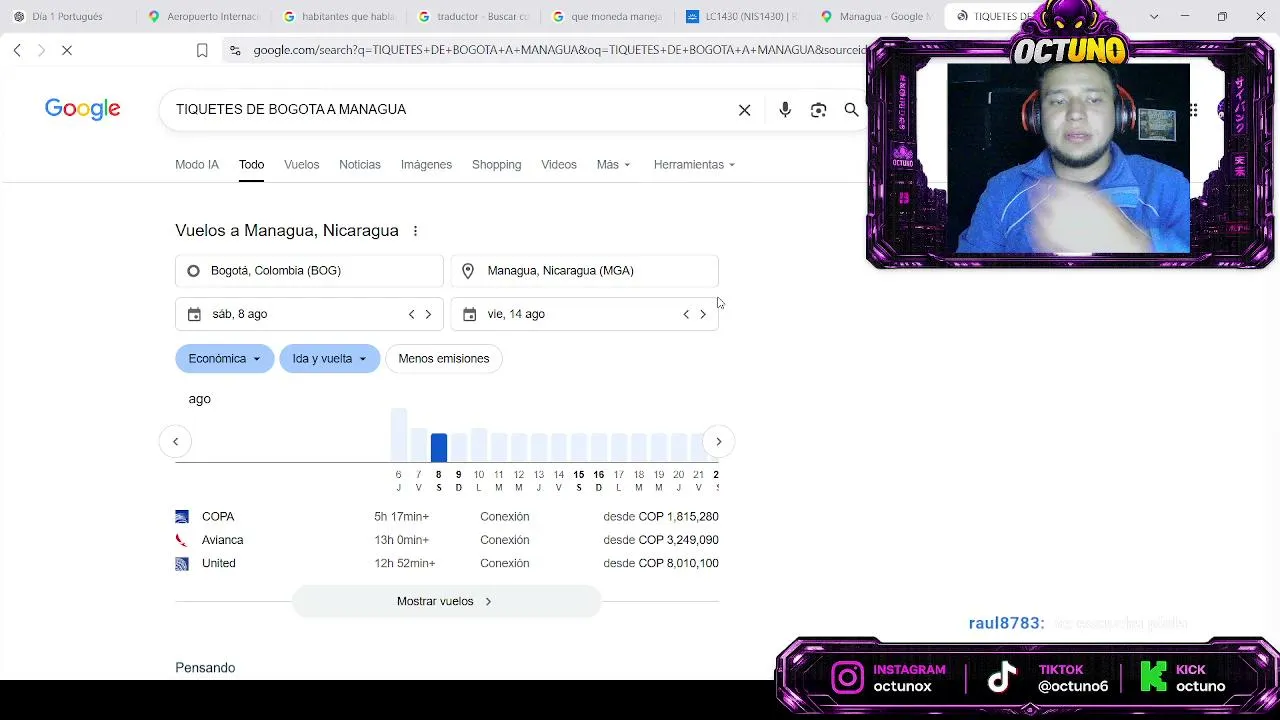Click the 5h 17min+ duration text
This screenshot has height=720, width=1280.
coord(401,517)
